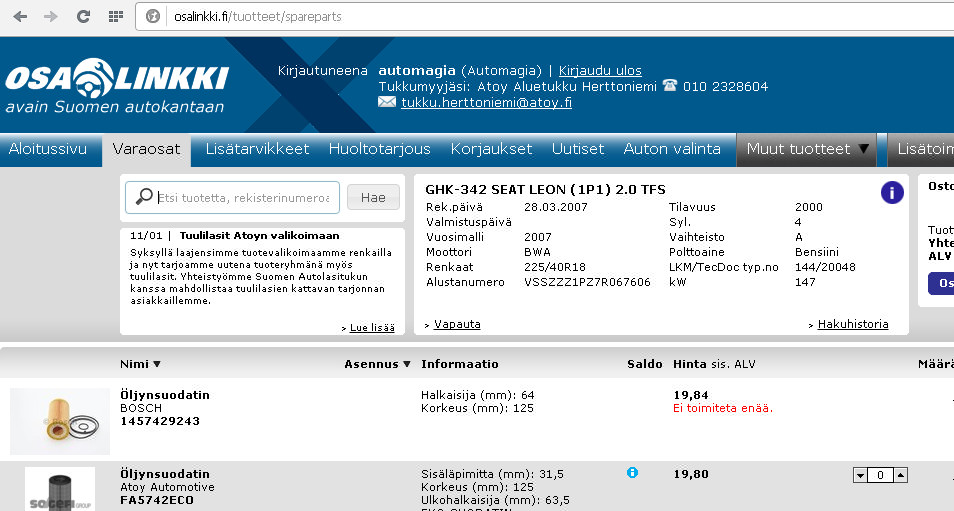954x511 pixels.
Task: Click the blue stock info icon for FA5742ECO
Action: tap(632, 473)
